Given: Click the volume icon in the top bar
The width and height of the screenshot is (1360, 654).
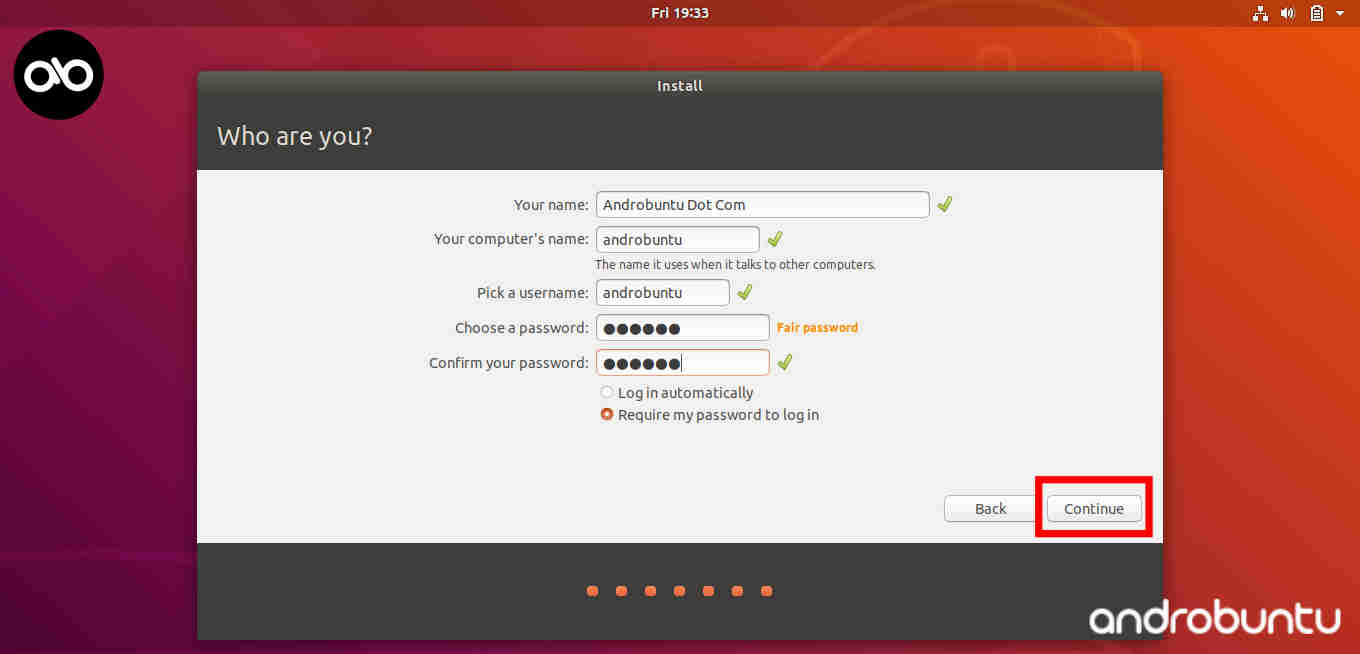Looking at the screenshot, I should 1287,13.
